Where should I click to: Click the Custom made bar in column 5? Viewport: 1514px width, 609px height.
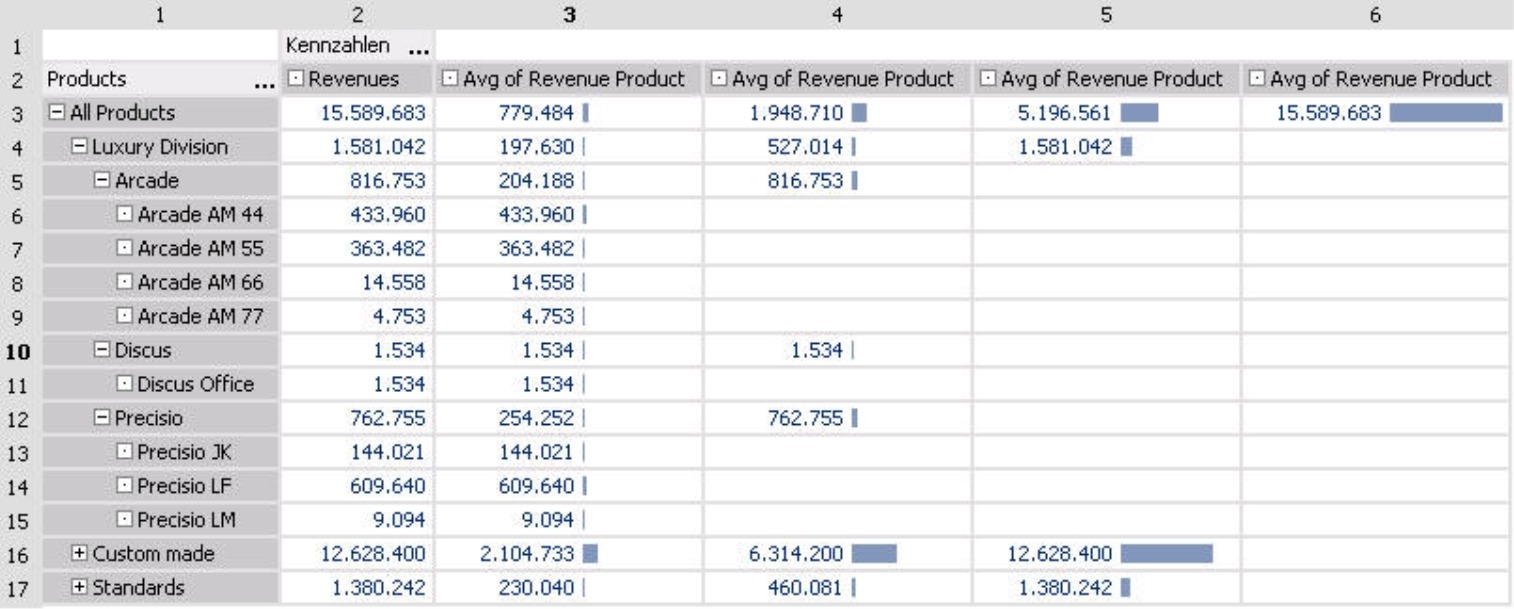[1166, 553]
